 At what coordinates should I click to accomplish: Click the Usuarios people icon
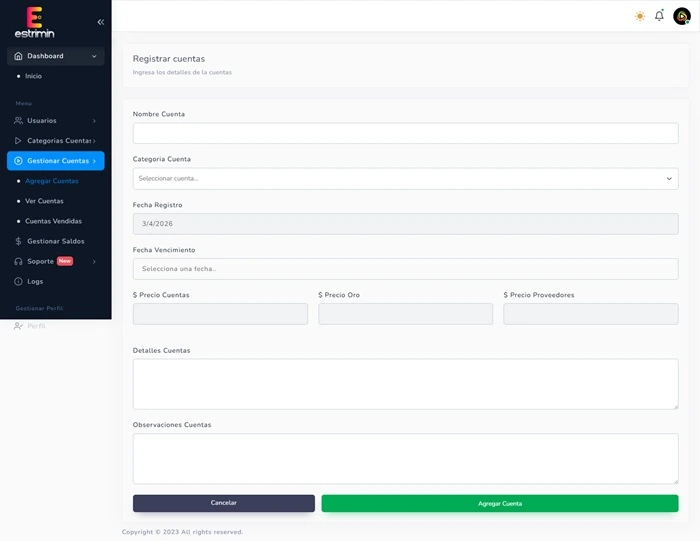pos(18,121)
